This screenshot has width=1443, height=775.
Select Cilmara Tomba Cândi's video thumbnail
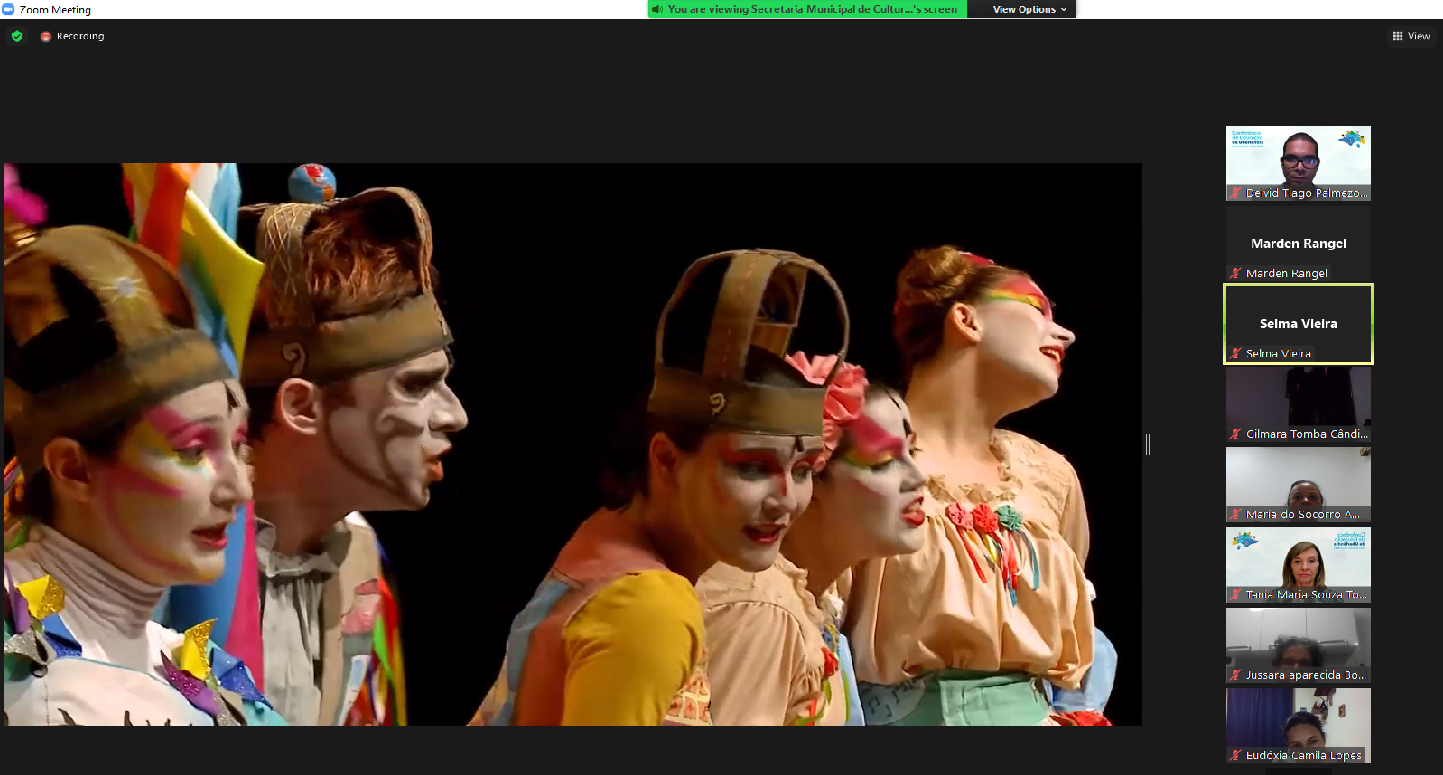click(x=1298, y=404)
